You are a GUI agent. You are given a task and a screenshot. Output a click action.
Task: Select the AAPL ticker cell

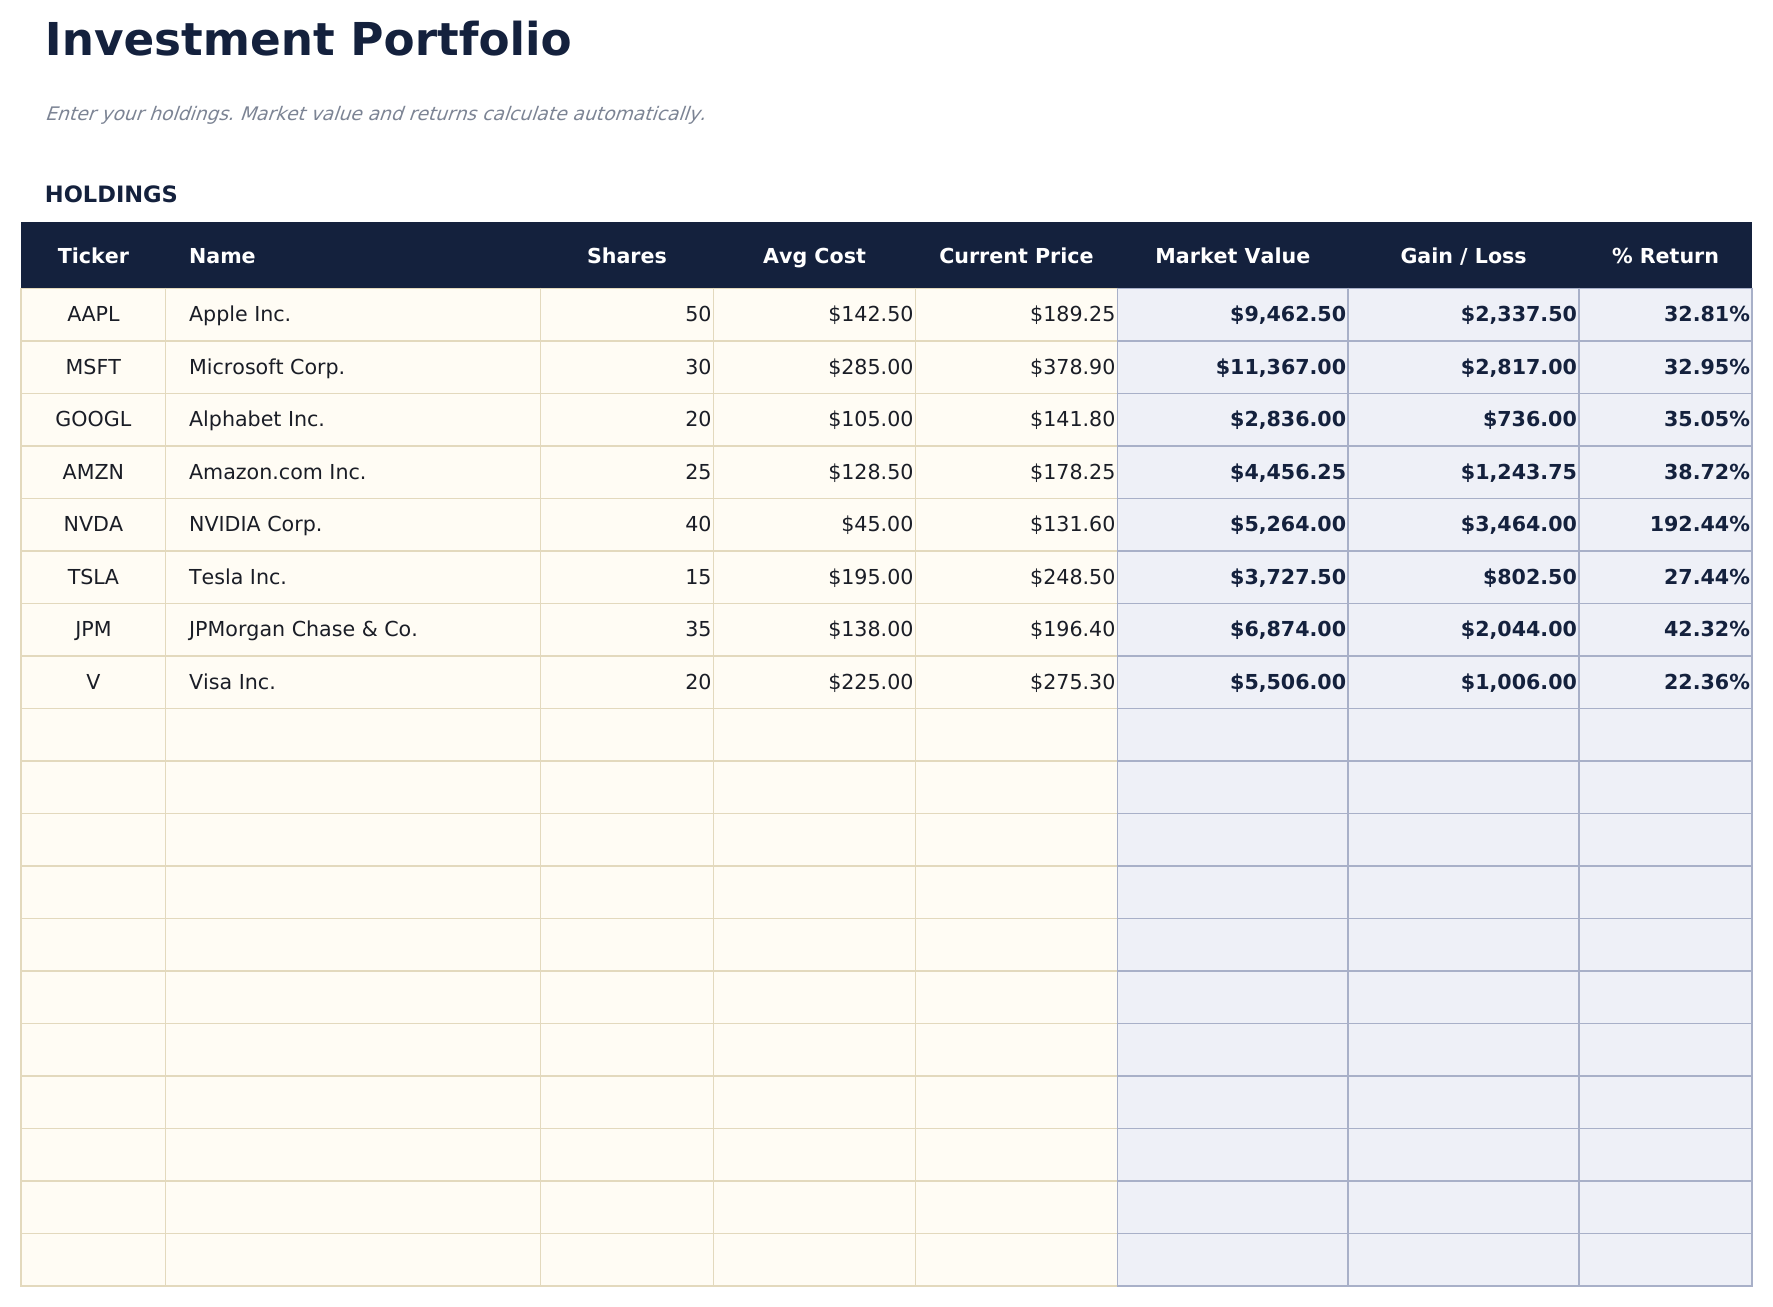pos(93,313)
